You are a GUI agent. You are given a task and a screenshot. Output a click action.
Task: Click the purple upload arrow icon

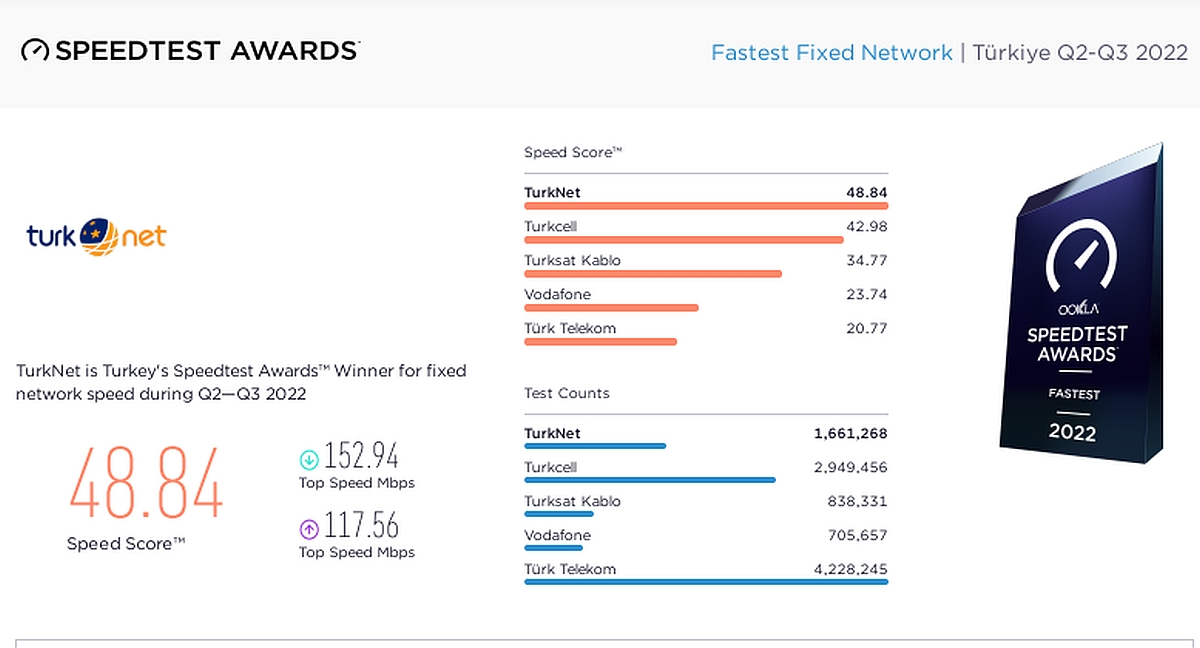309,528
